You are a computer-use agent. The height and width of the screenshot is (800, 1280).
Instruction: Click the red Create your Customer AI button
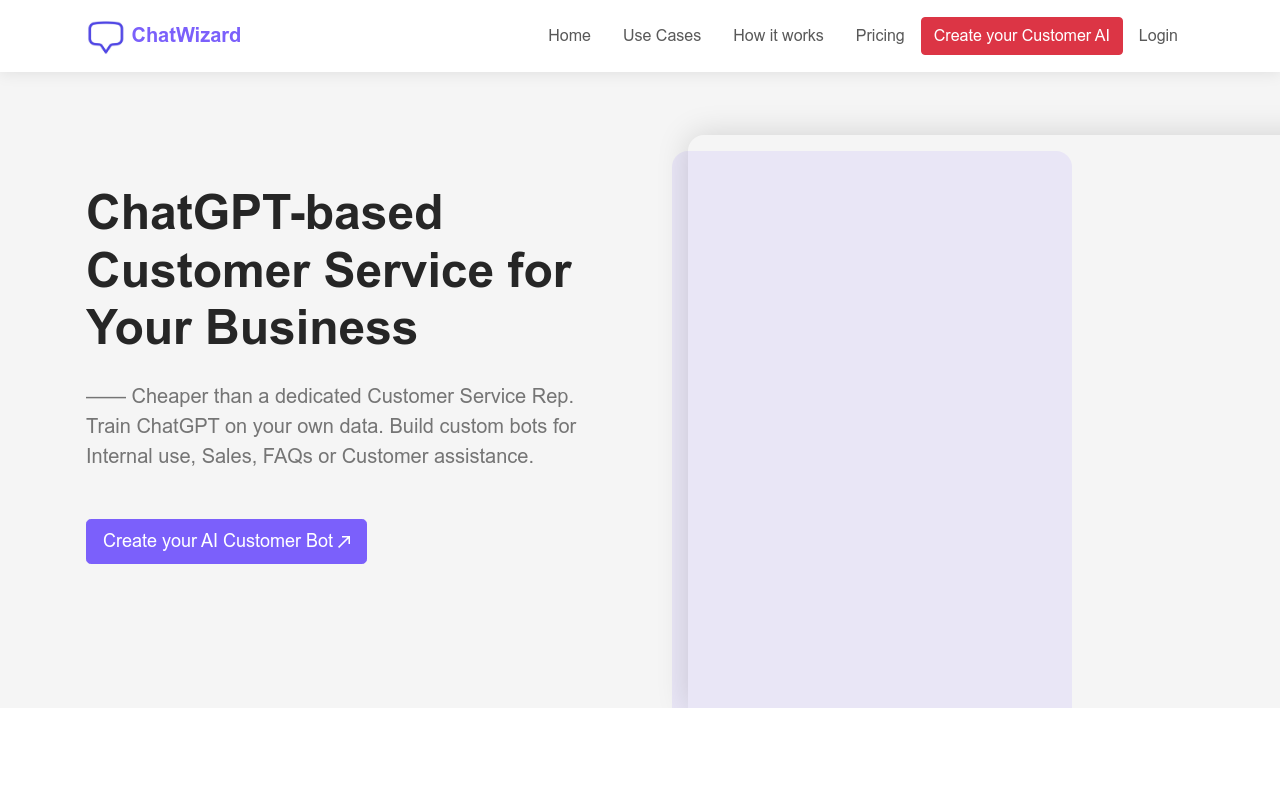click(1022, 36)
